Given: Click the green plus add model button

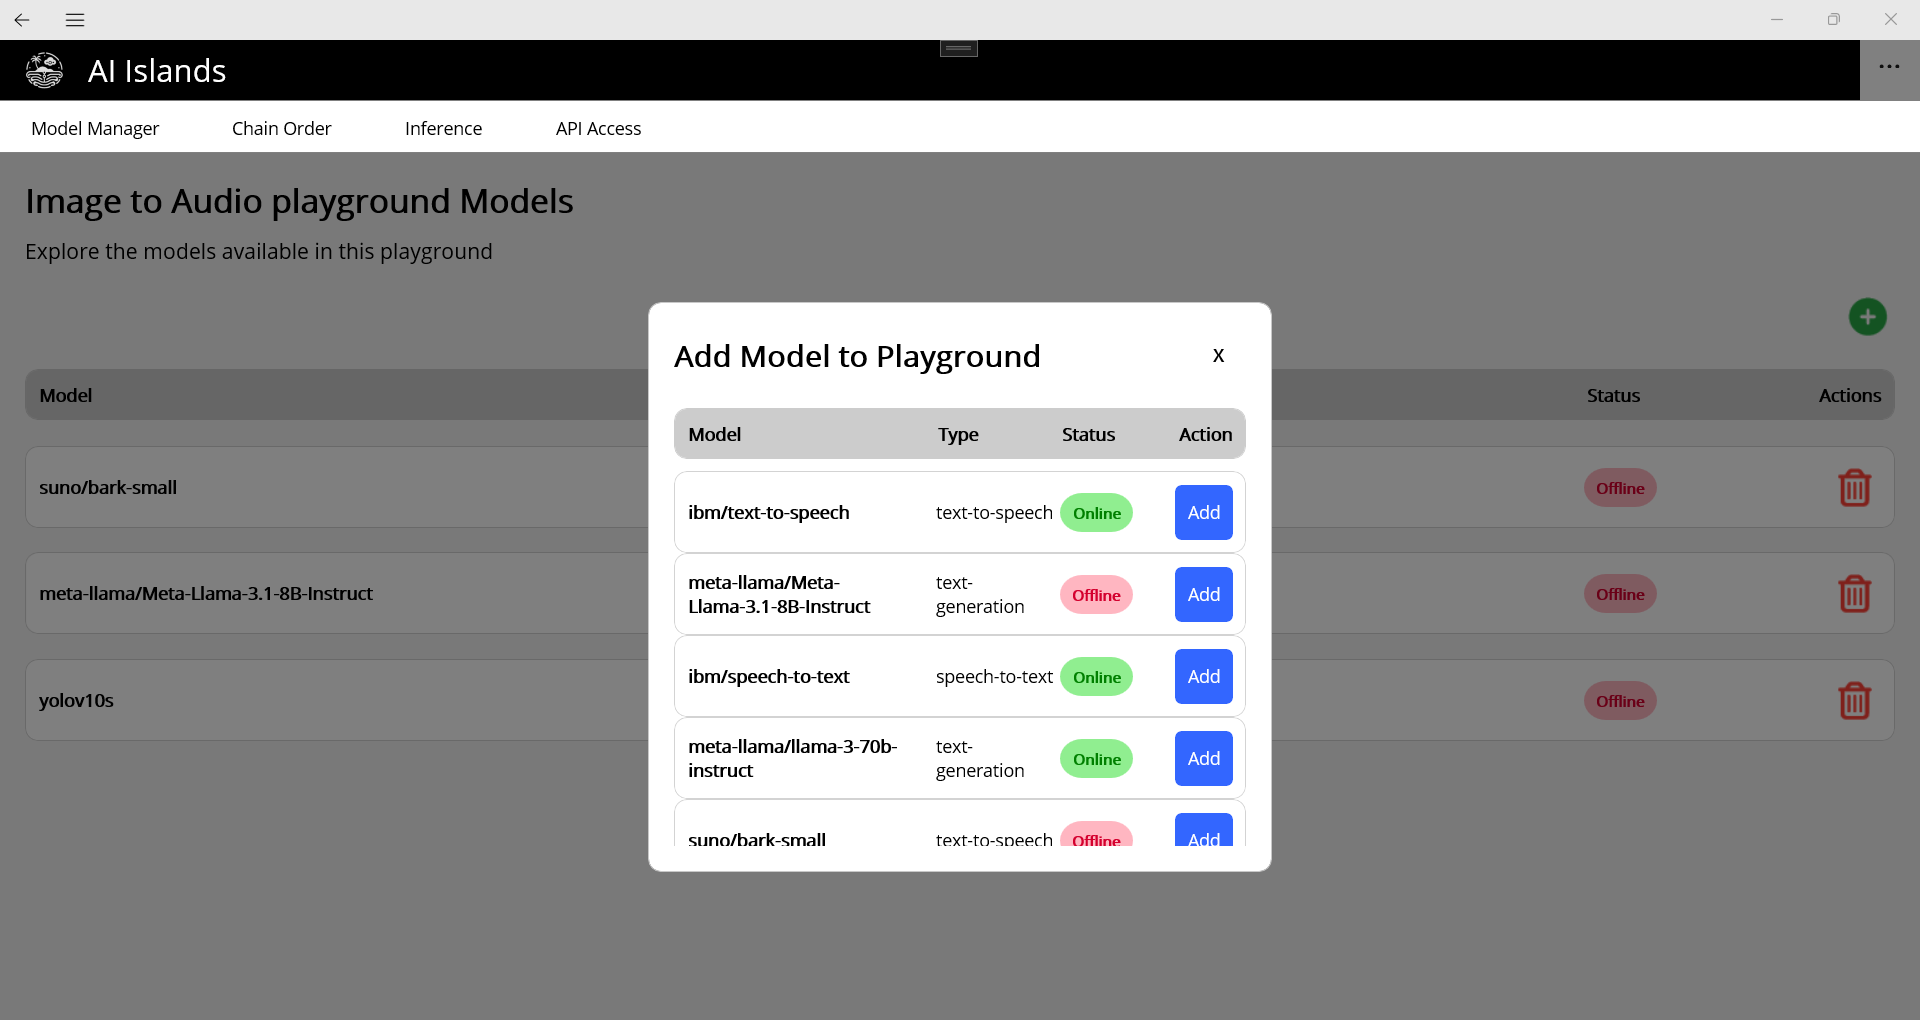Looking at the screenshot, I should [x=1867, y=317].
